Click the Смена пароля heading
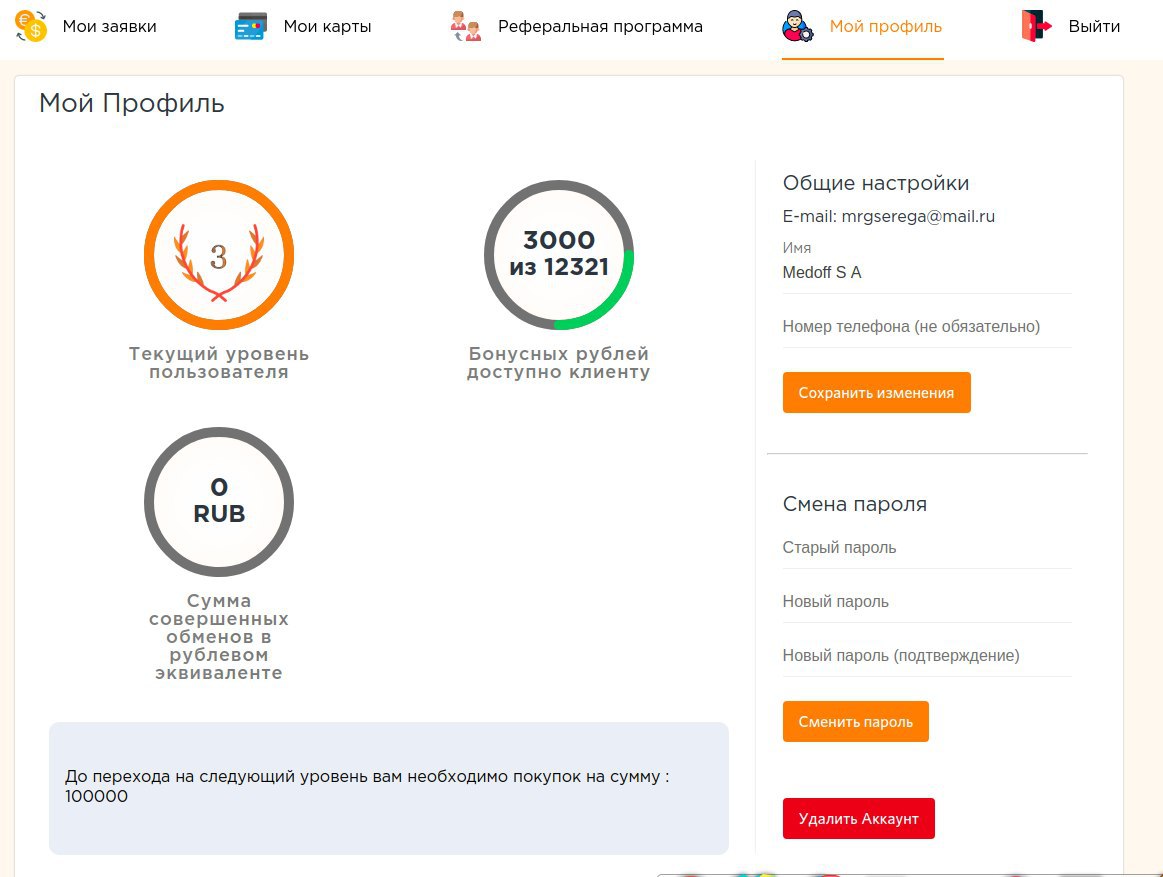 854,505
